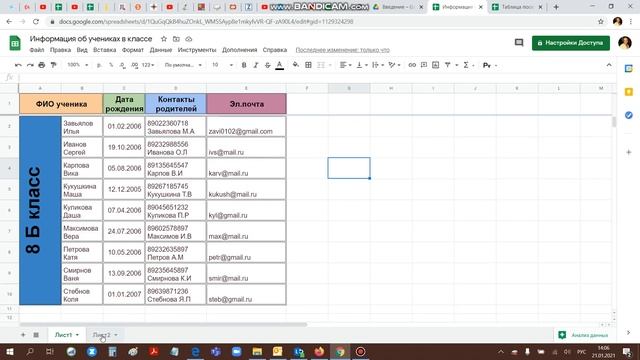Toggle strikethrough formatting
Image resolution: width=640 pixels, height=360 pixels.
coord(268,65)
